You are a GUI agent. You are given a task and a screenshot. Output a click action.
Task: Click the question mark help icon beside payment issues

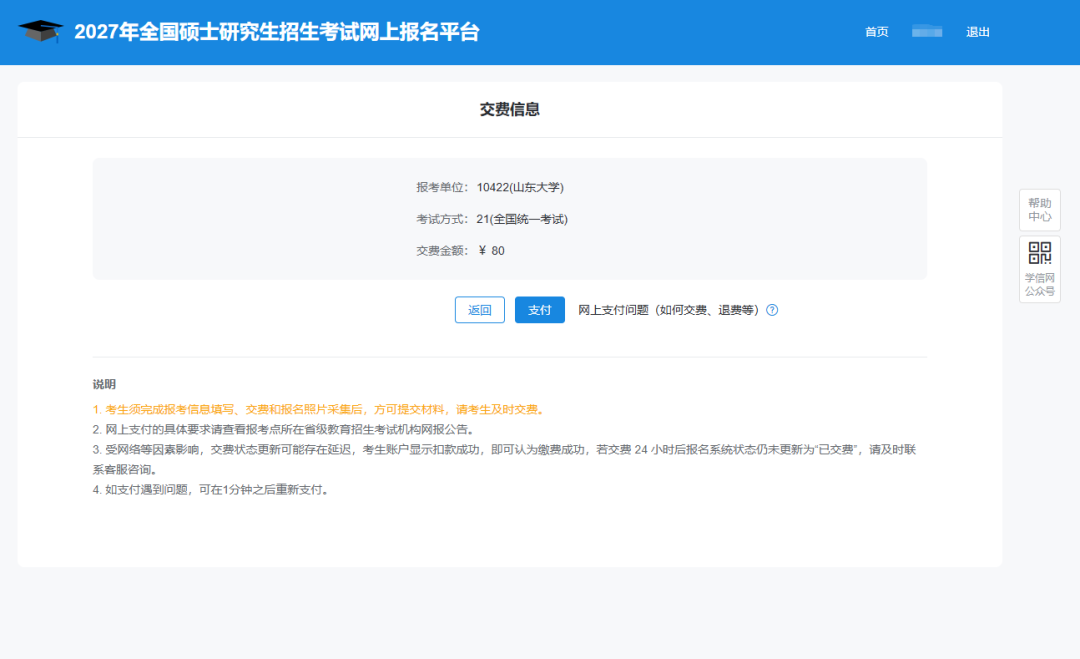(x=772, y=310)
